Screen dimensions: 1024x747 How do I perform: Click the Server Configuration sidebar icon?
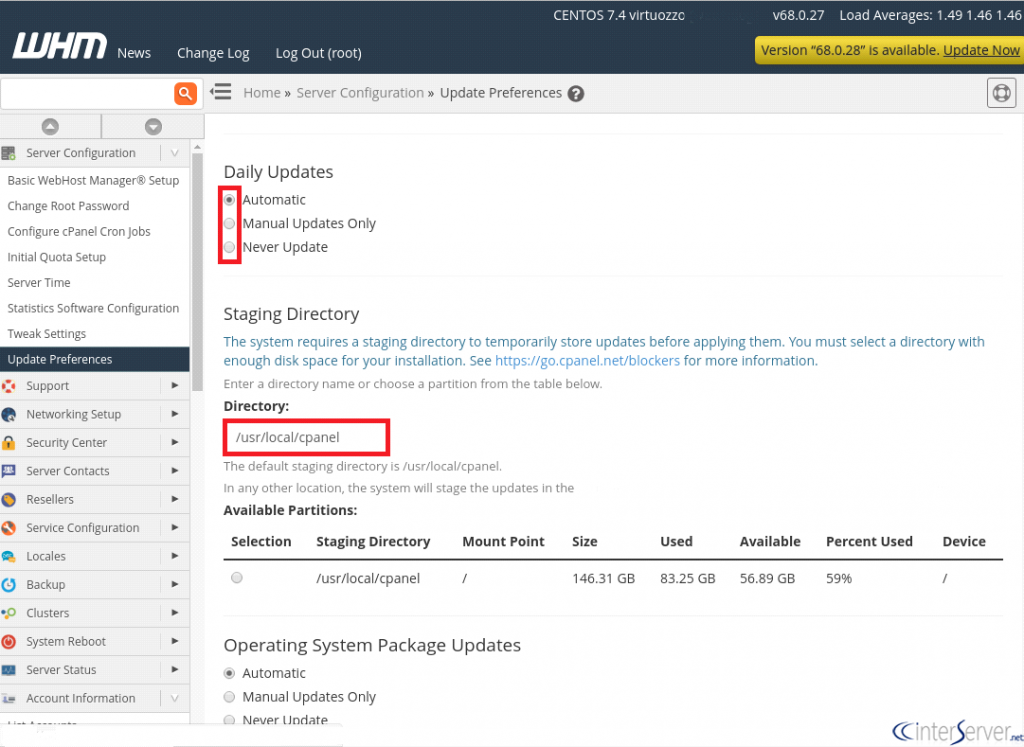click(8, 153)
